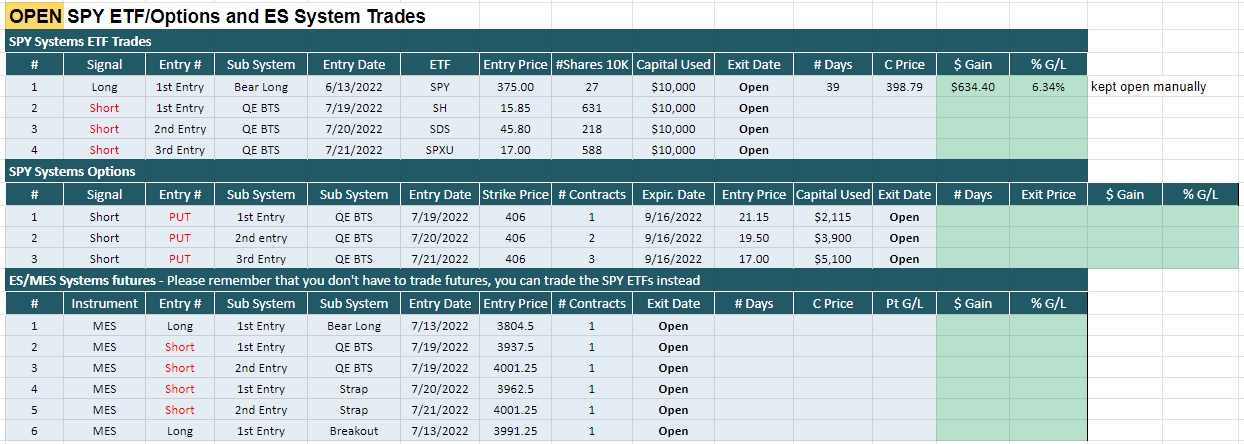
Task: Select the $5,100 capital used cell
Action: (x=833, y=259)
